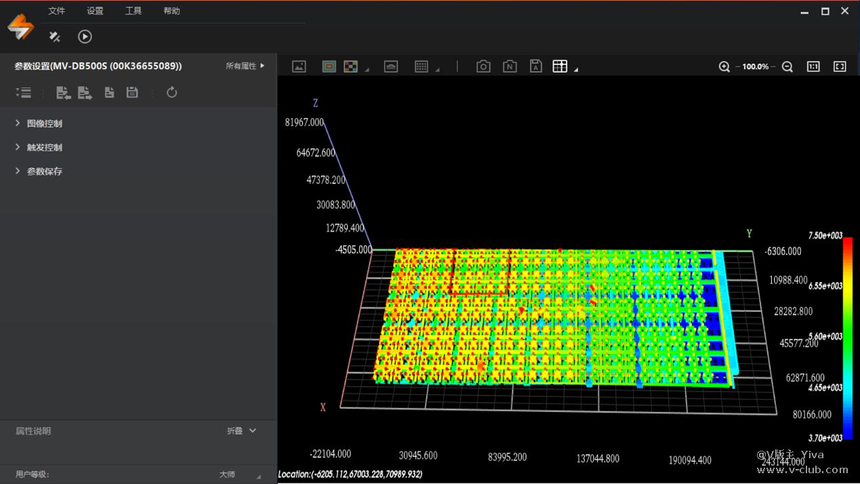The width and height of the screenshot is (860, 484).
Task: Fit the view to the window icon
Action: click(840, 66)
